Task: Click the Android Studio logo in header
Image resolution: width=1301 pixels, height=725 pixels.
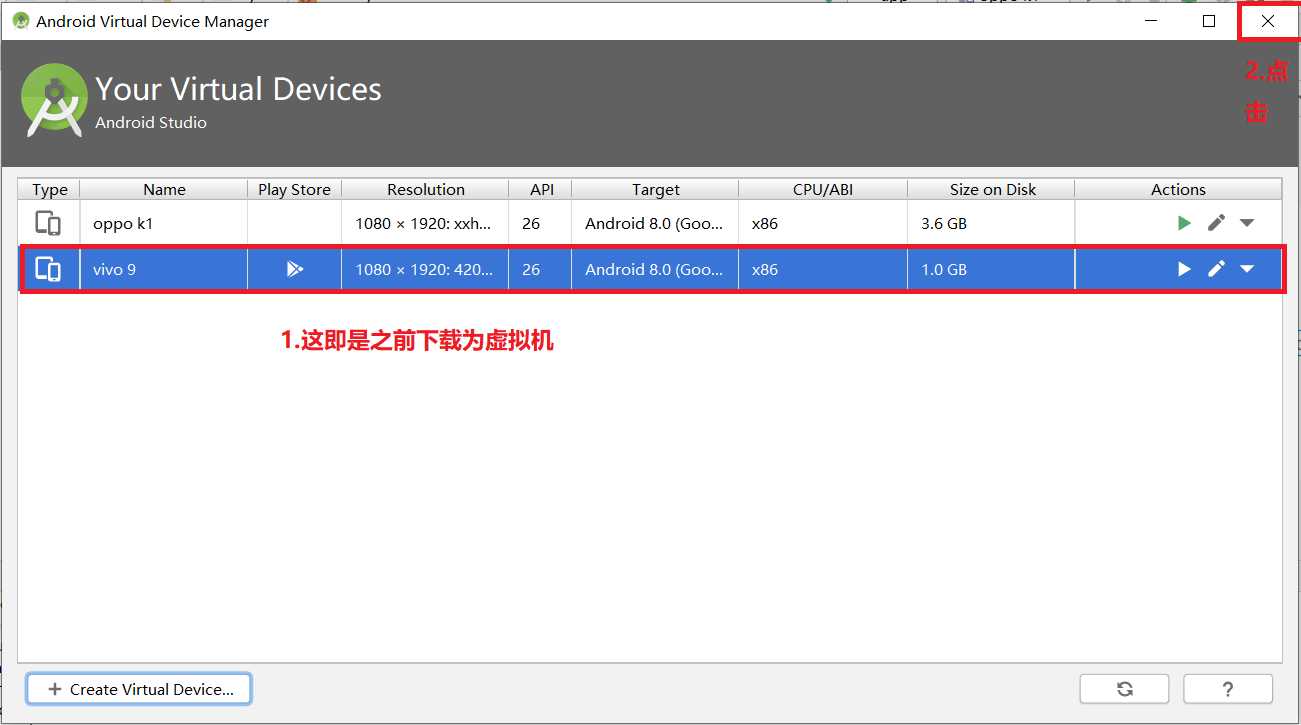Action: point(55,100)
